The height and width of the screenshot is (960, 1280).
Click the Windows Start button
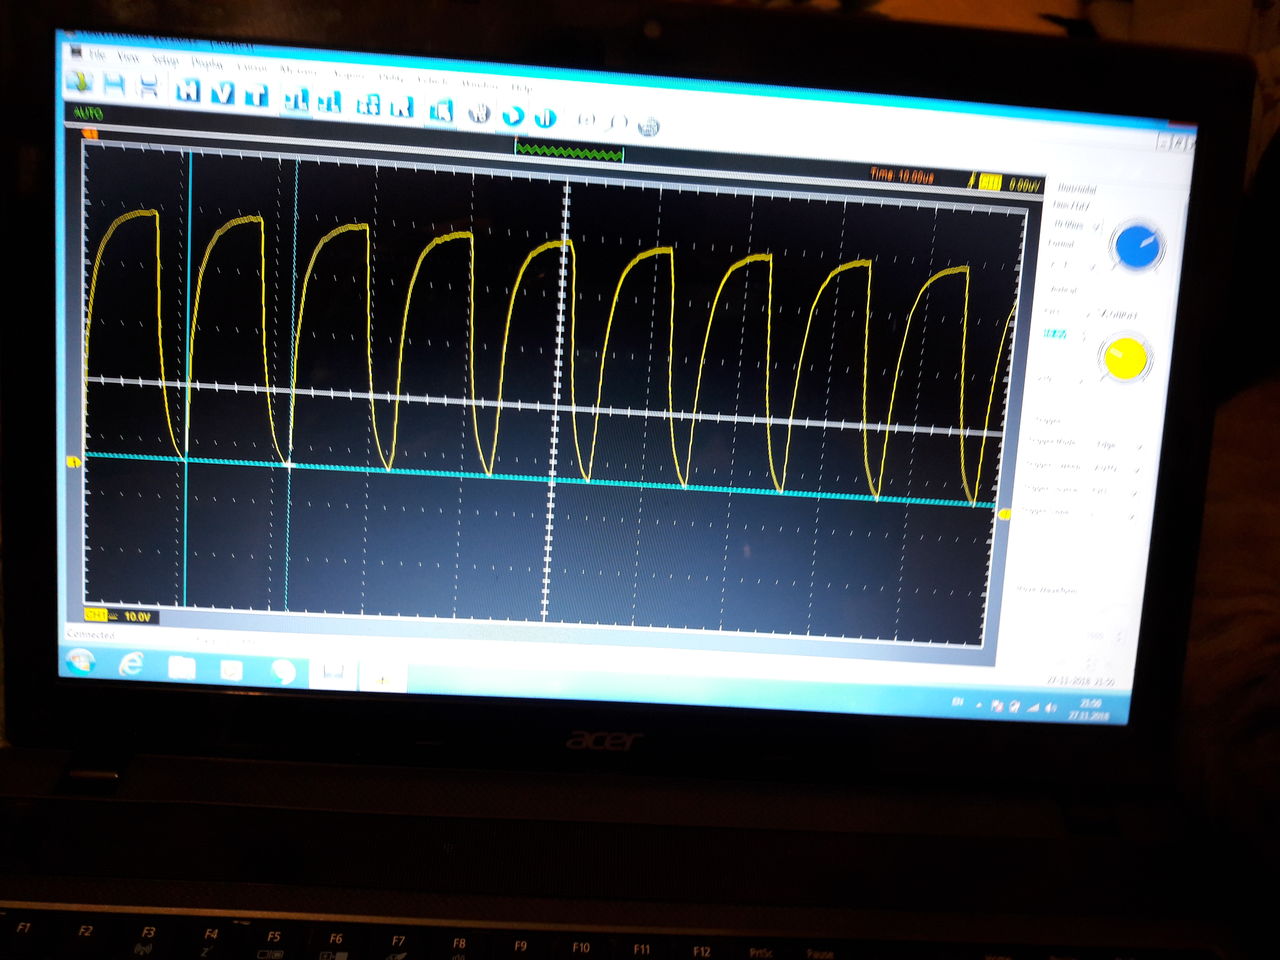(x=80, y=661)
